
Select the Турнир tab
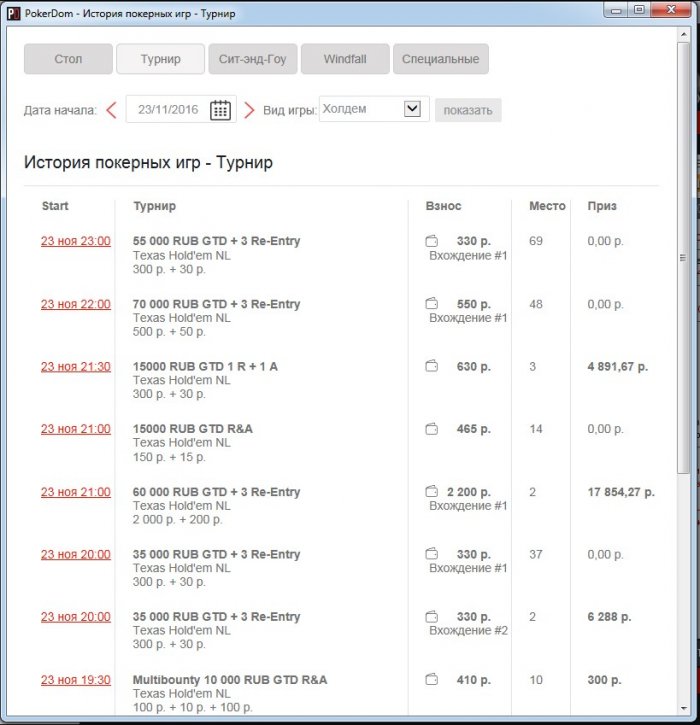click(160, 59)
